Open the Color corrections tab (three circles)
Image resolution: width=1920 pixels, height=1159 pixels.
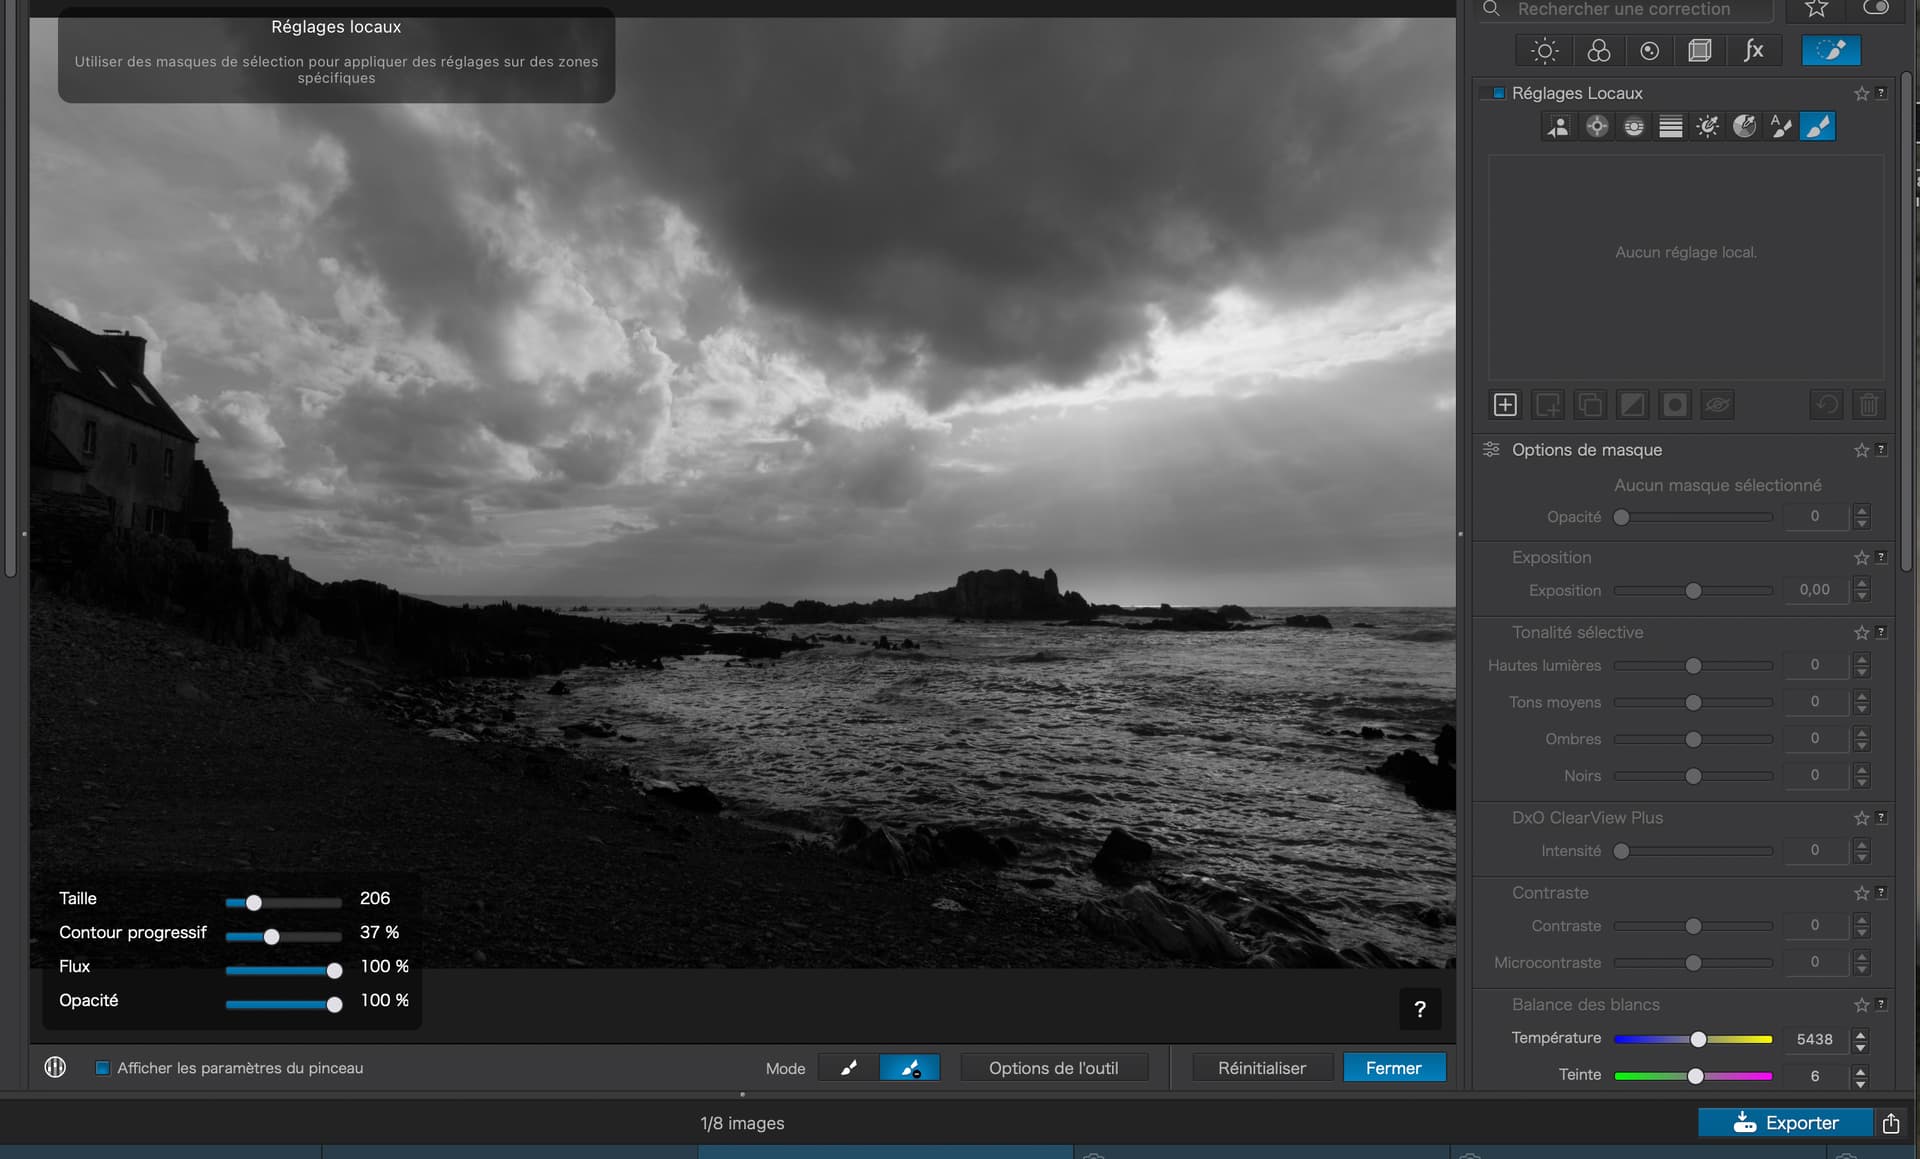pos(1598,51)
